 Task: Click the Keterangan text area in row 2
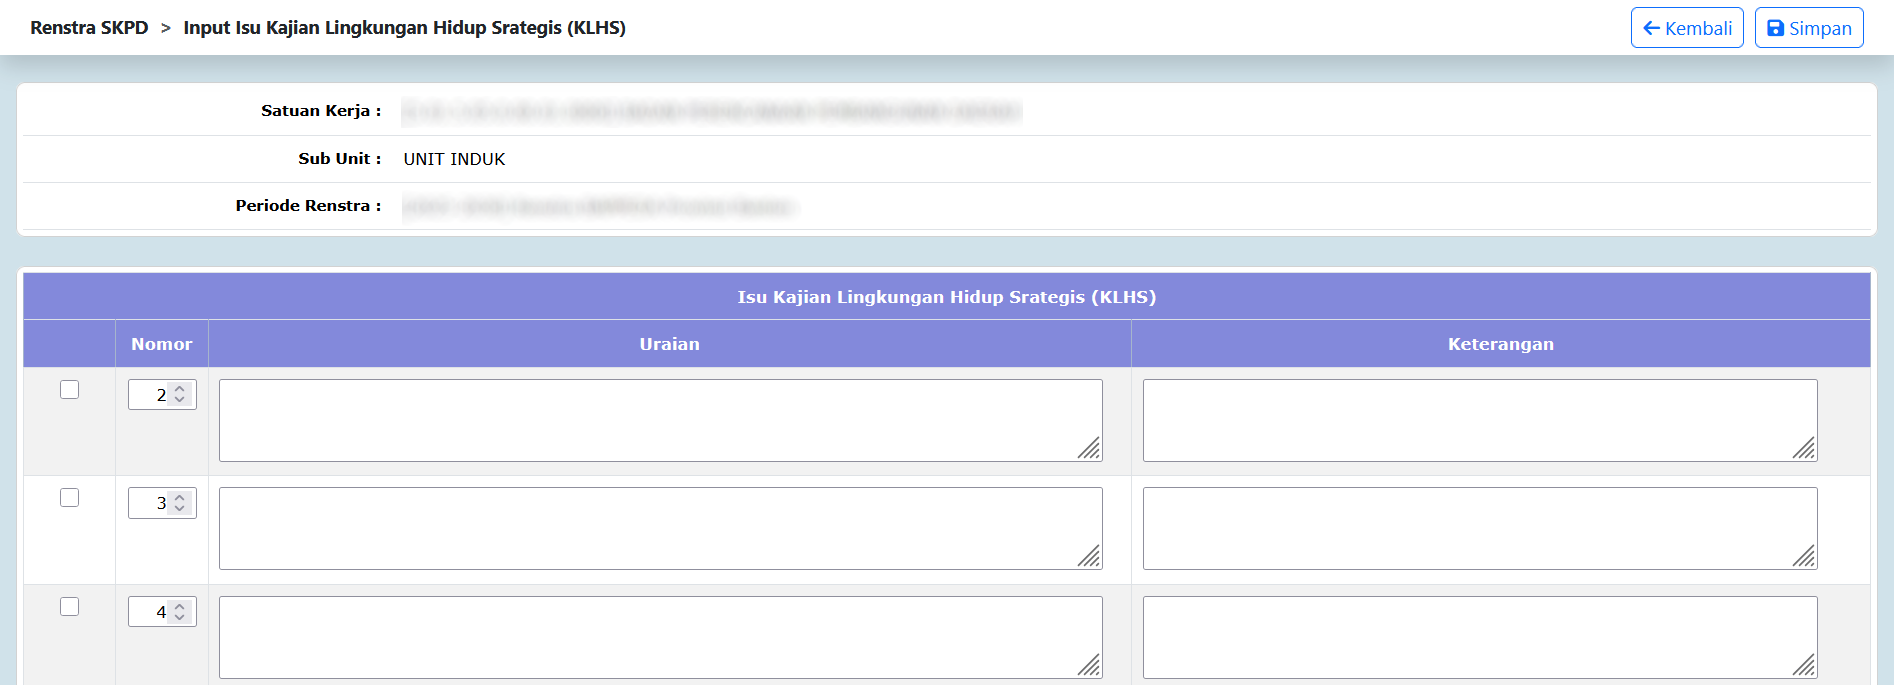coord(1479,420)
